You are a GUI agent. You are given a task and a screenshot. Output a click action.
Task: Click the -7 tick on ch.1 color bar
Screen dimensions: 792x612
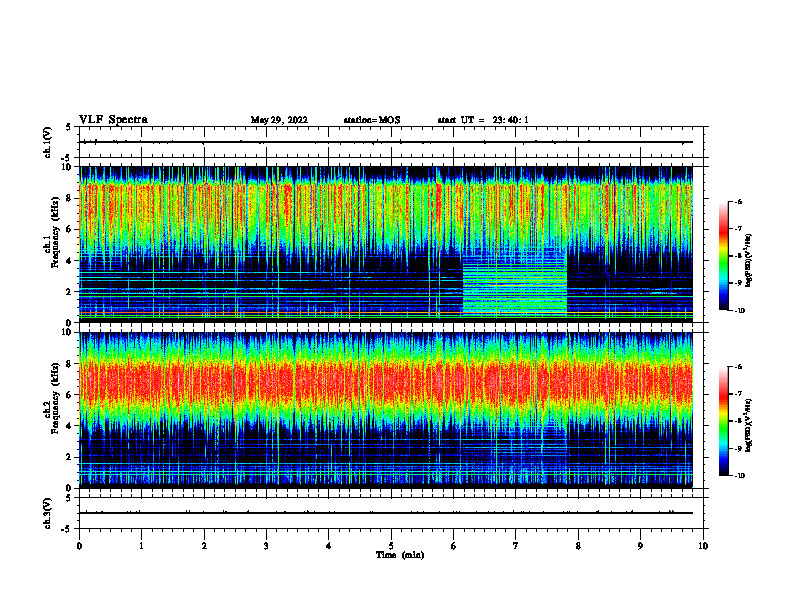point(739,229)
